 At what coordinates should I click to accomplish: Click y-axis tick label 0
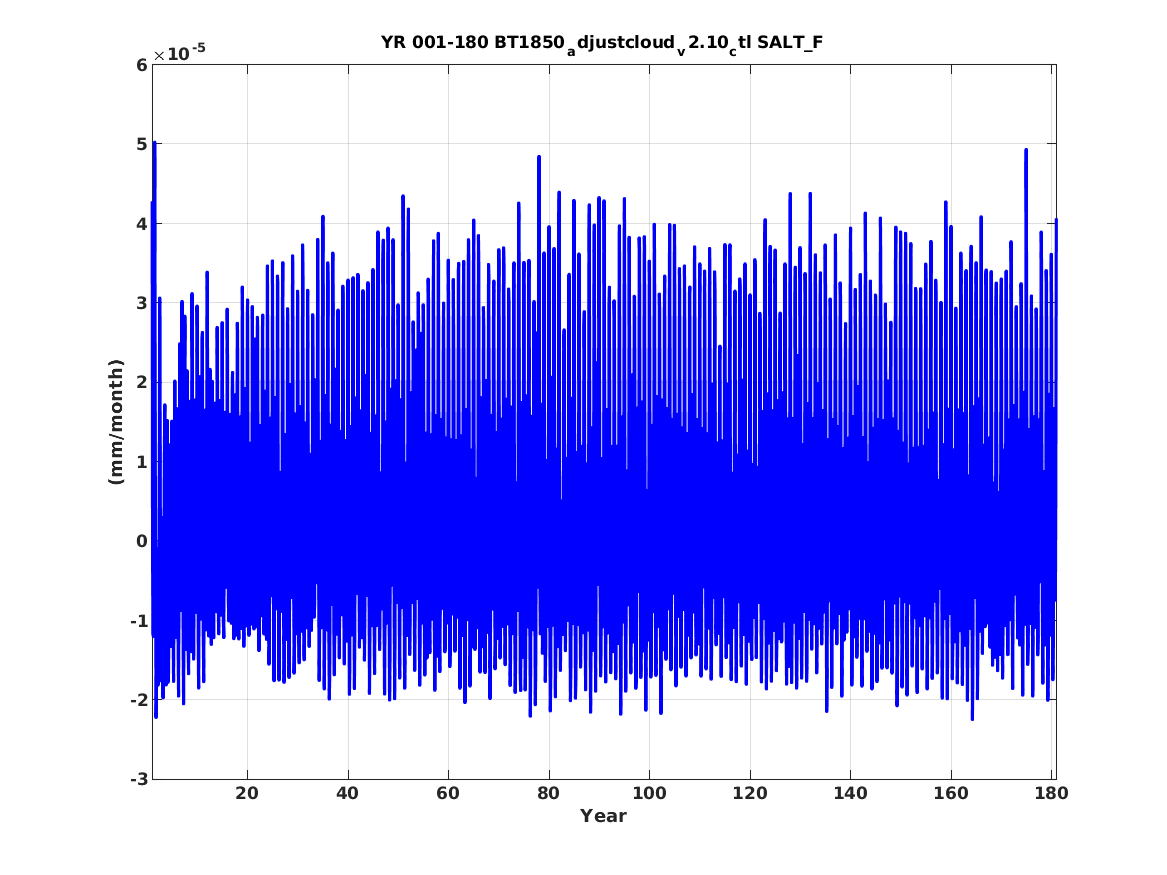tap(141, 541)
